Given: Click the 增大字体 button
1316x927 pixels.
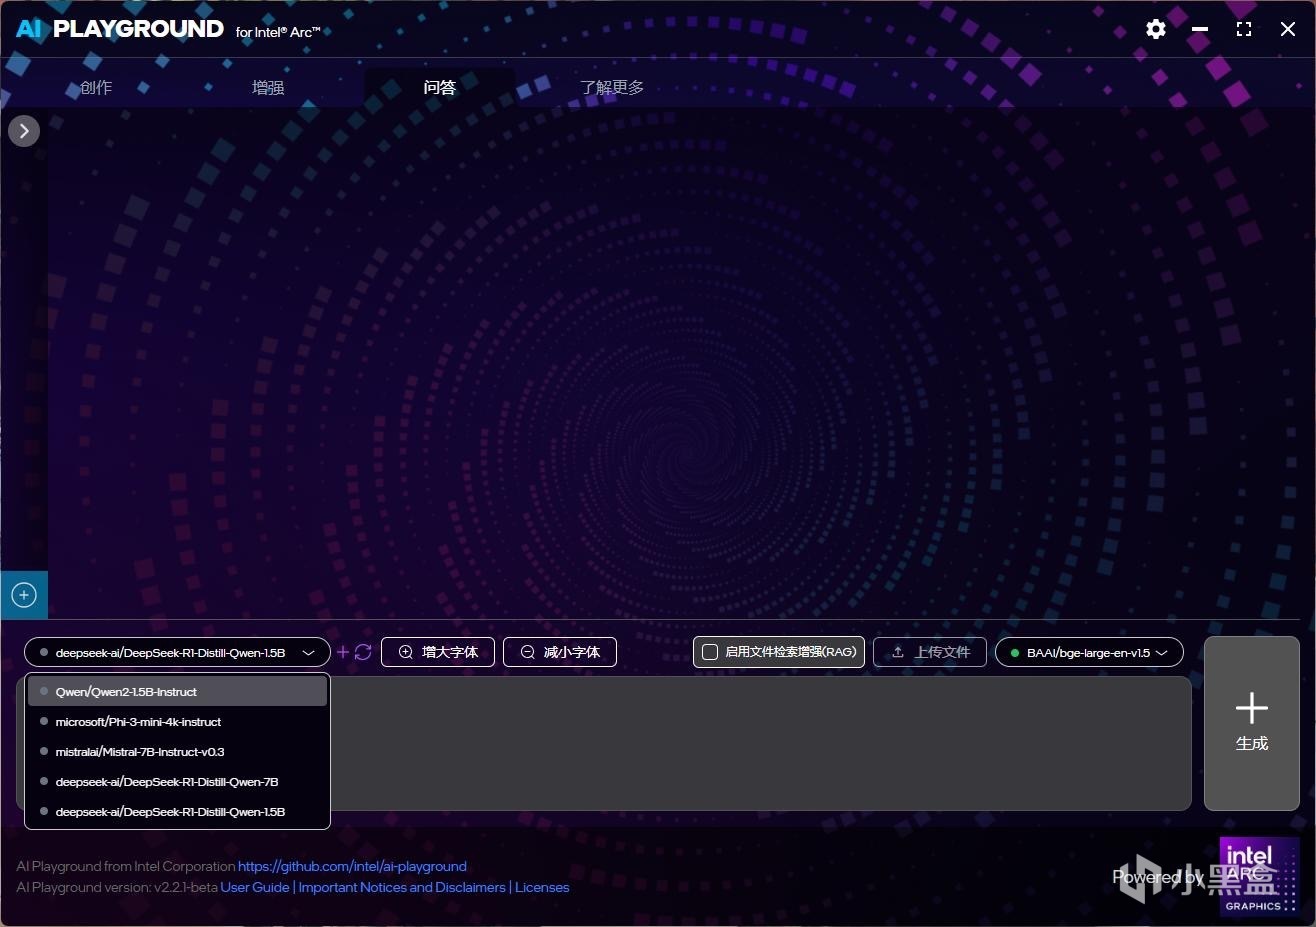Looking at the screenshot, I should pyautogui.click(x=438, y=652).
